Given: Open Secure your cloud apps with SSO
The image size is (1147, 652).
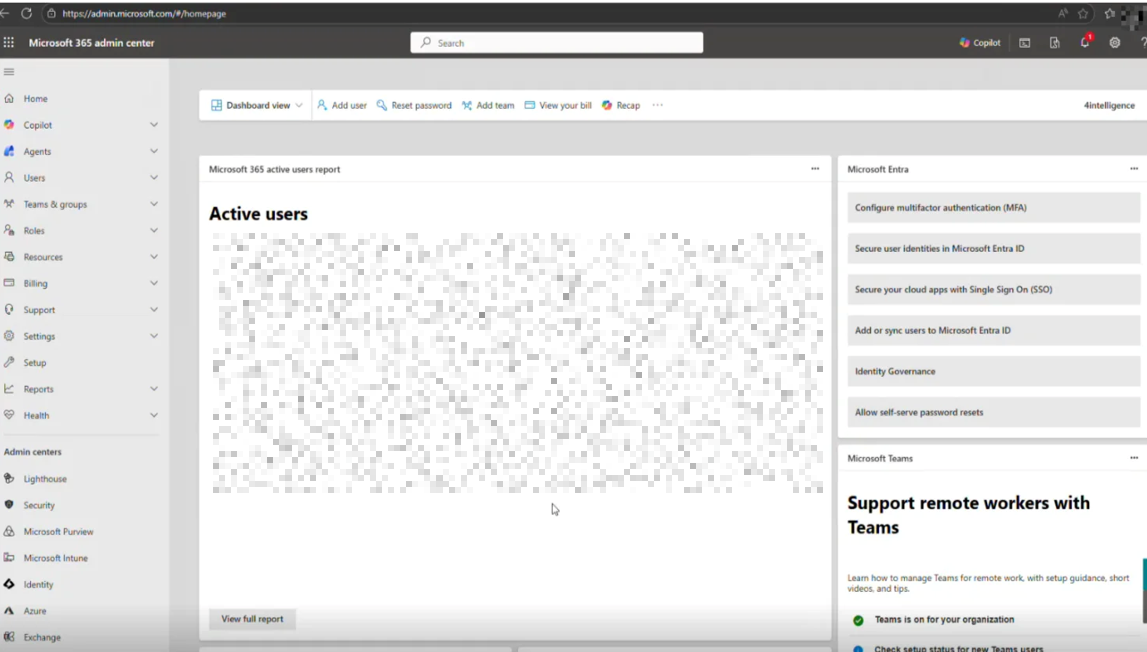Looking at the screenshot, I should click(x=993, y=290).
